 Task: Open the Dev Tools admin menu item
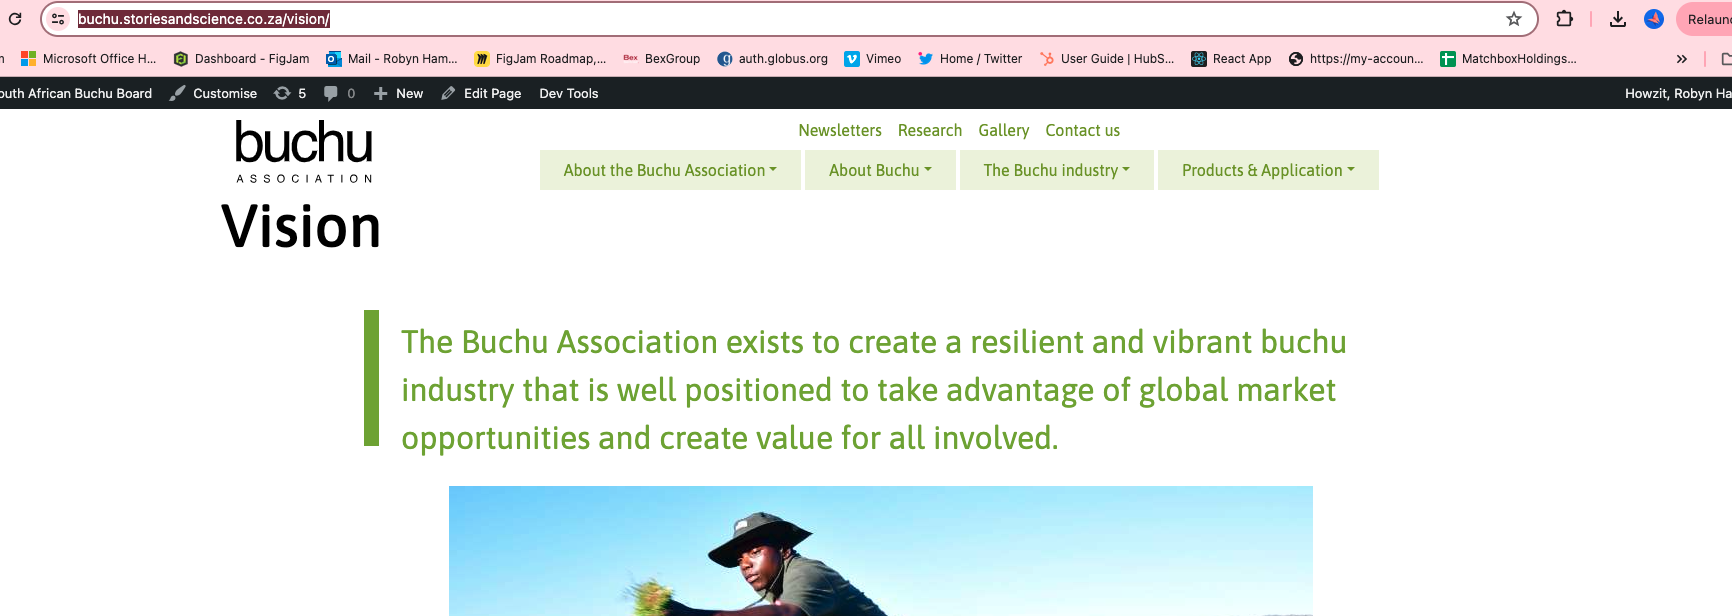click(568, 93)
